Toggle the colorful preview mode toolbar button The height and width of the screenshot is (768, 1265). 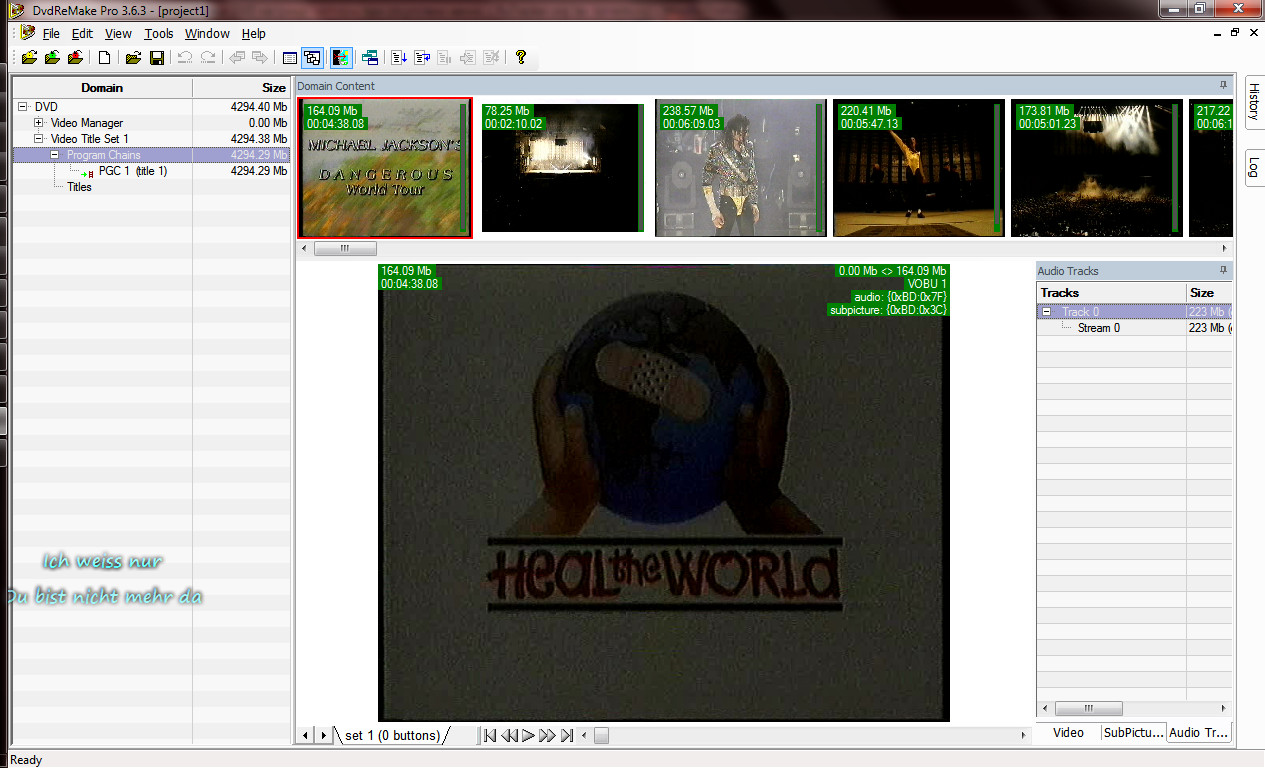341,58
